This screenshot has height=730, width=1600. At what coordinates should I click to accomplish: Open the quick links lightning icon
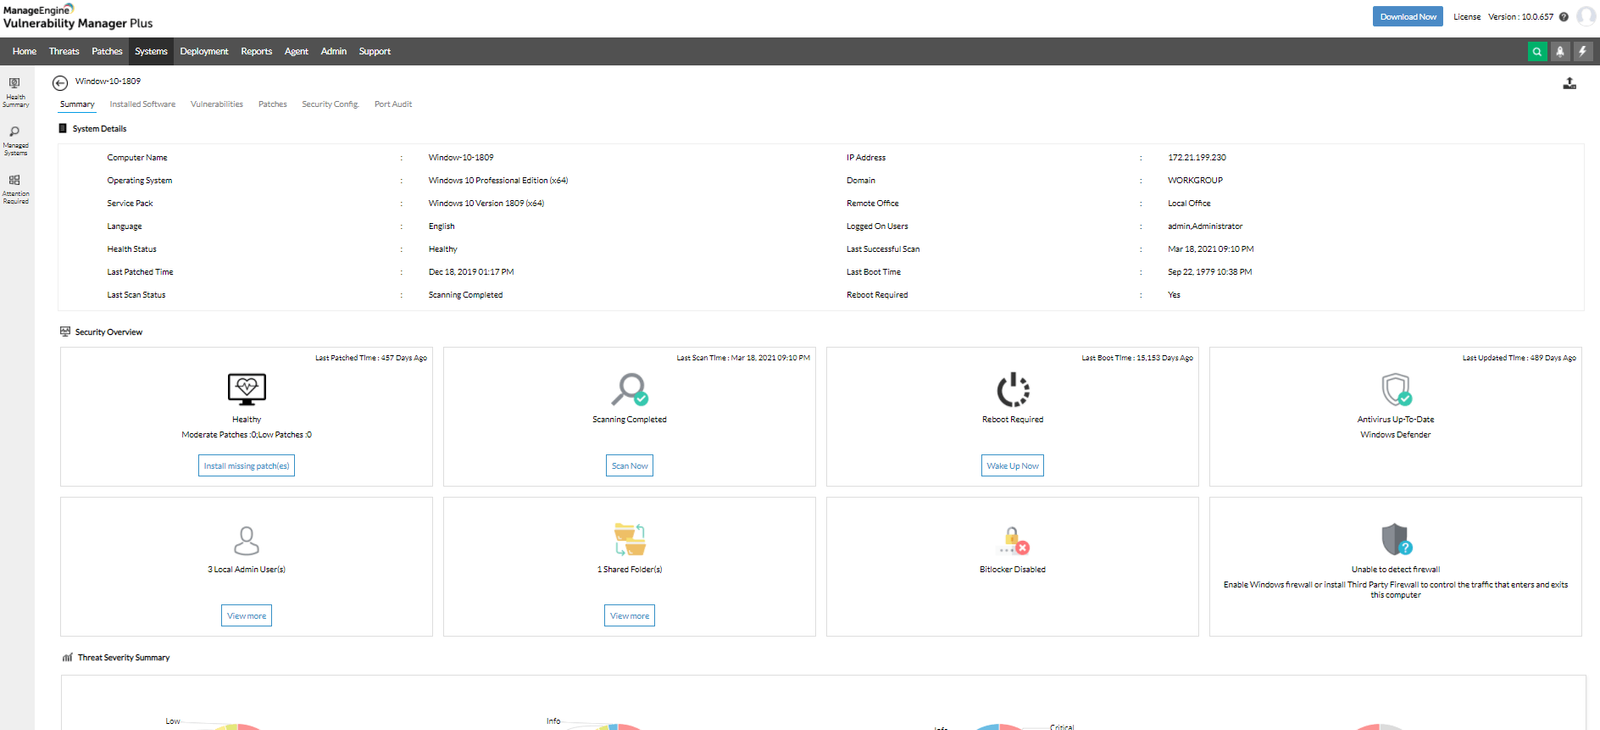[x=1583, y=52]
